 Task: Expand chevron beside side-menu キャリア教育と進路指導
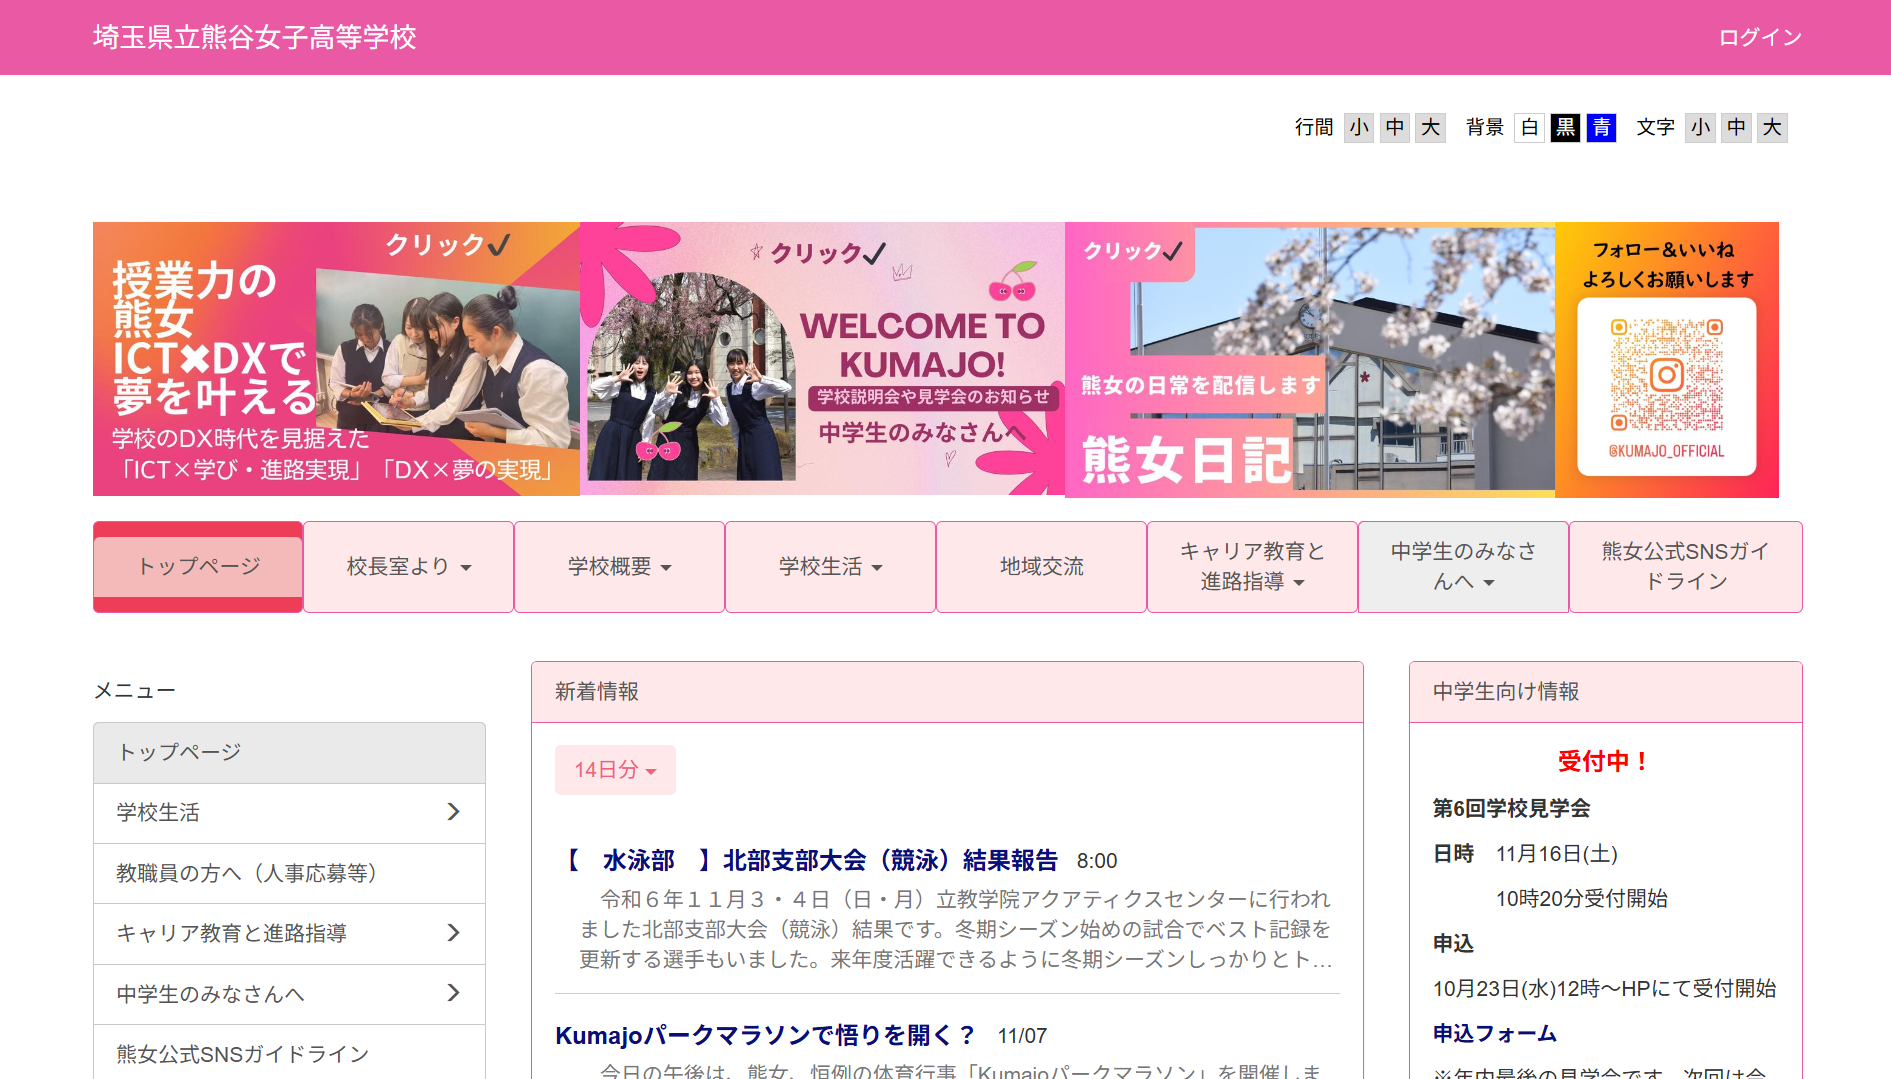(453, 933)
